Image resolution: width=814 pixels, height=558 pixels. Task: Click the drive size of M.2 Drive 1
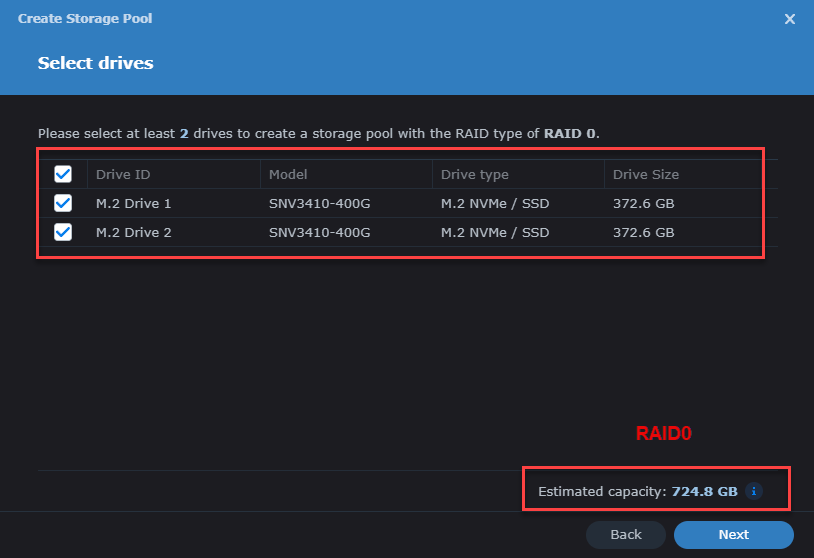click(643, 204)
